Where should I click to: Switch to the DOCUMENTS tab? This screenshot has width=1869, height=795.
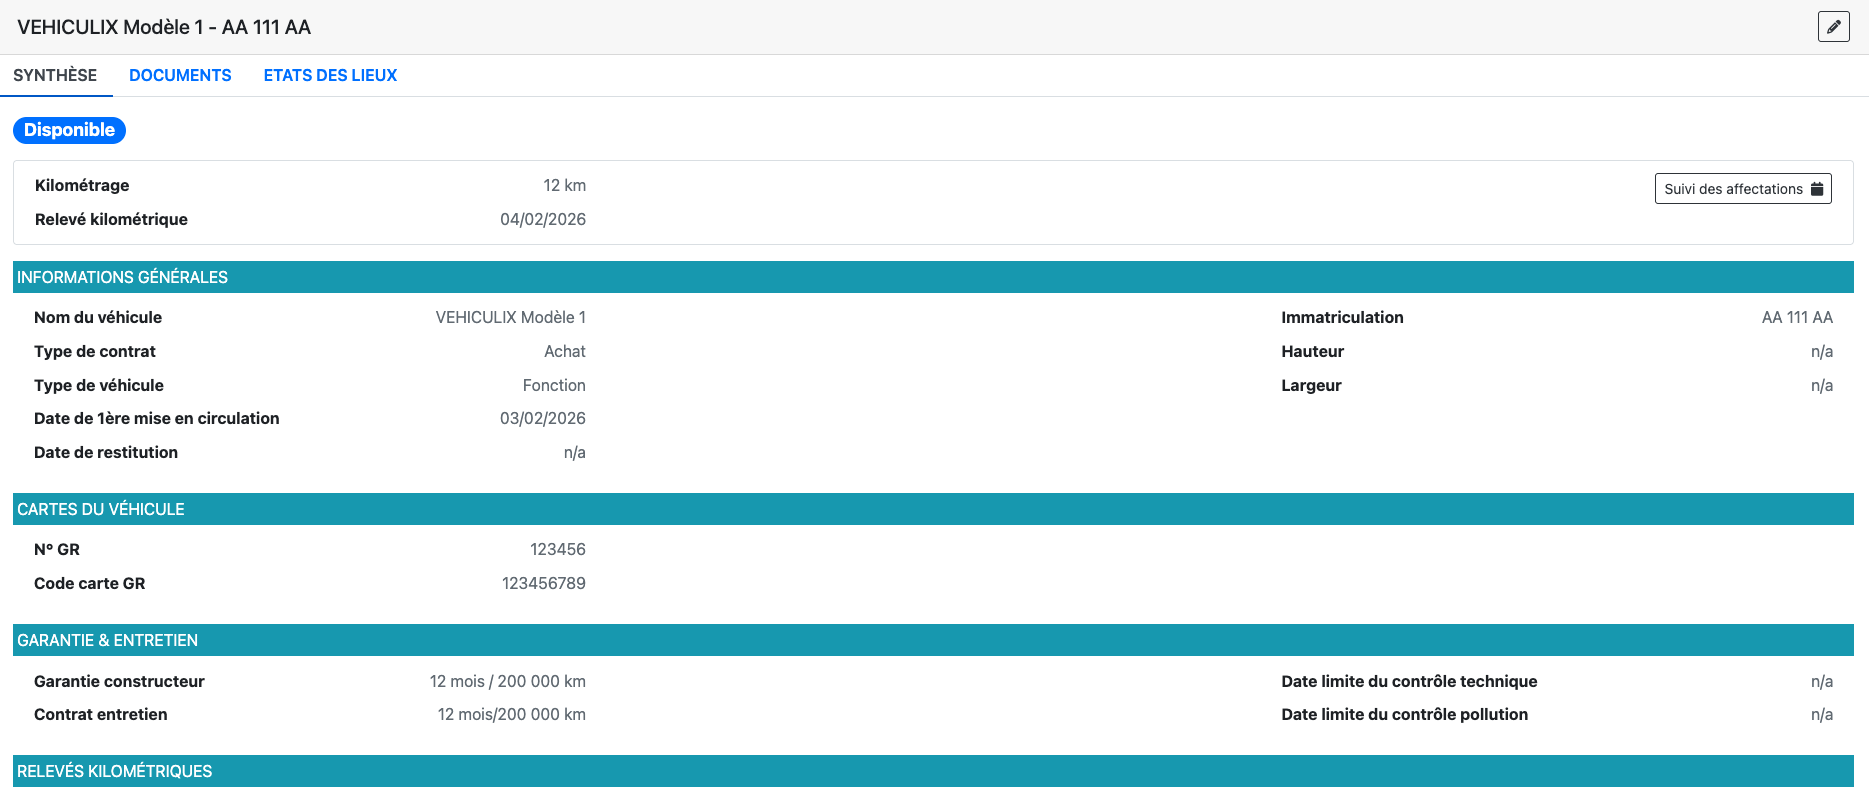180,76
